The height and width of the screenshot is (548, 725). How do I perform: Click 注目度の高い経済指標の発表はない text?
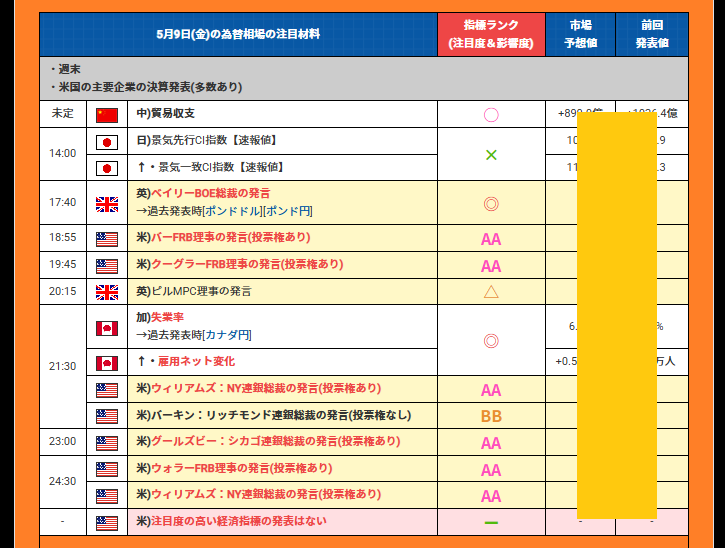point(239,521)
